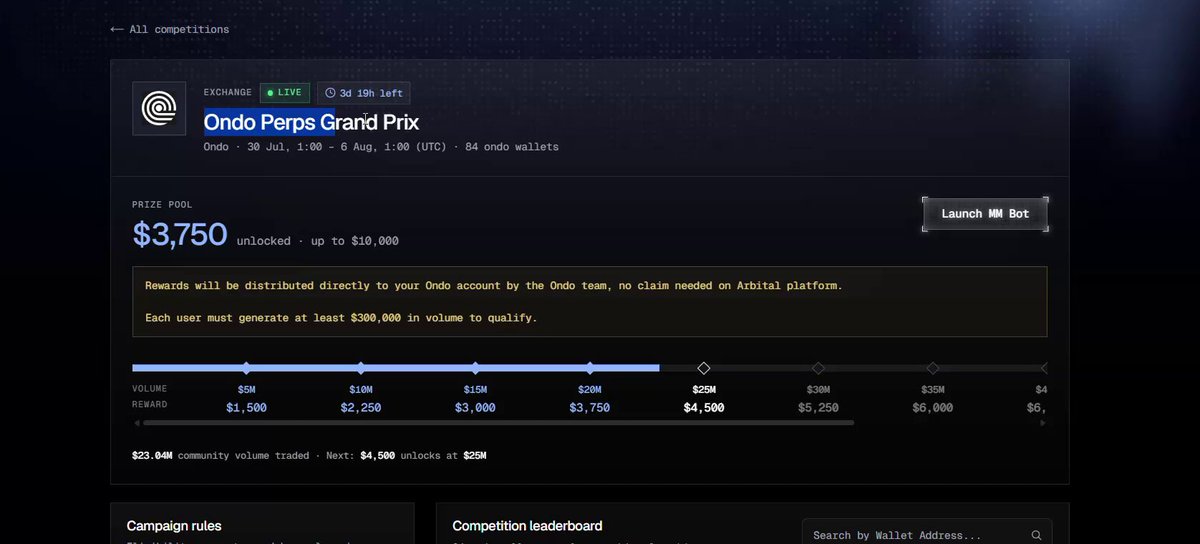This screenshot has height=544, width=1200.
Task: Select the $10M milestone diamond marker
Action: [x=361, y=368]
